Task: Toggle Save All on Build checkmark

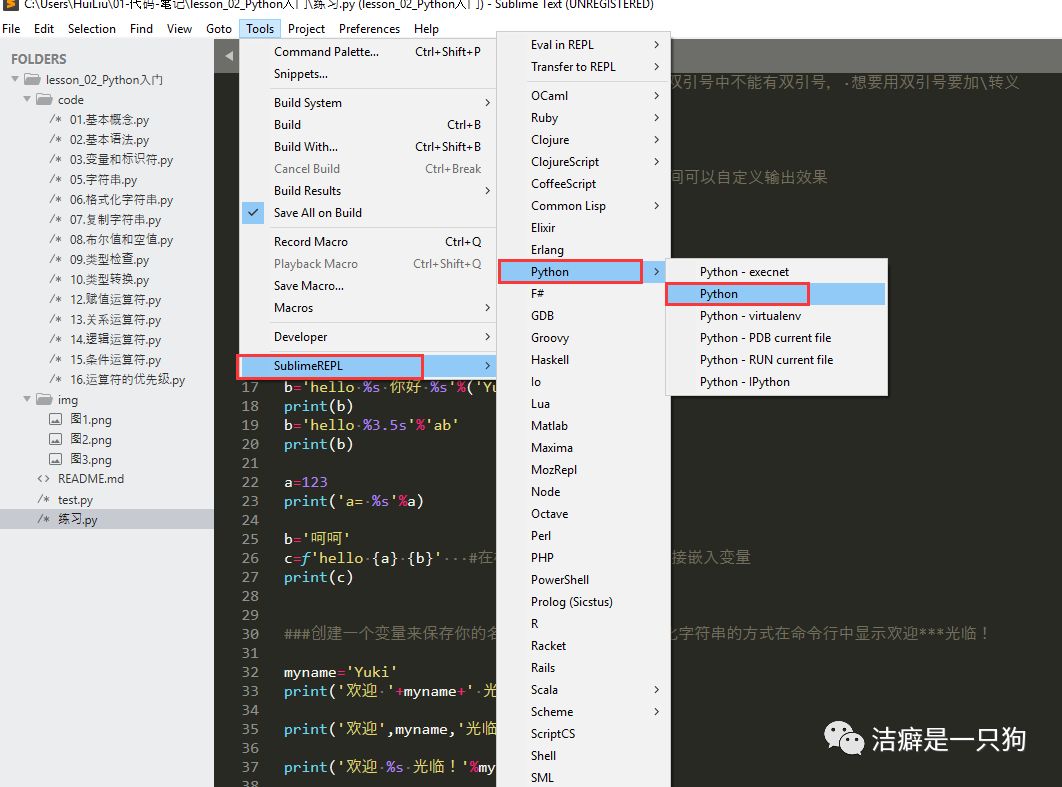Action: 253,213
